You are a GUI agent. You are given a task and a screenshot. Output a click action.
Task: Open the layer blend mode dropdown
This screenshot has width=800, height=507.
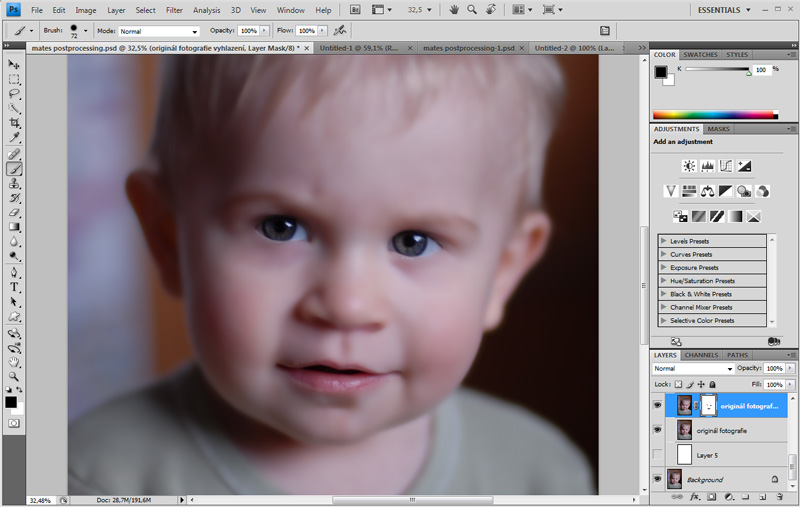[693, 369]
